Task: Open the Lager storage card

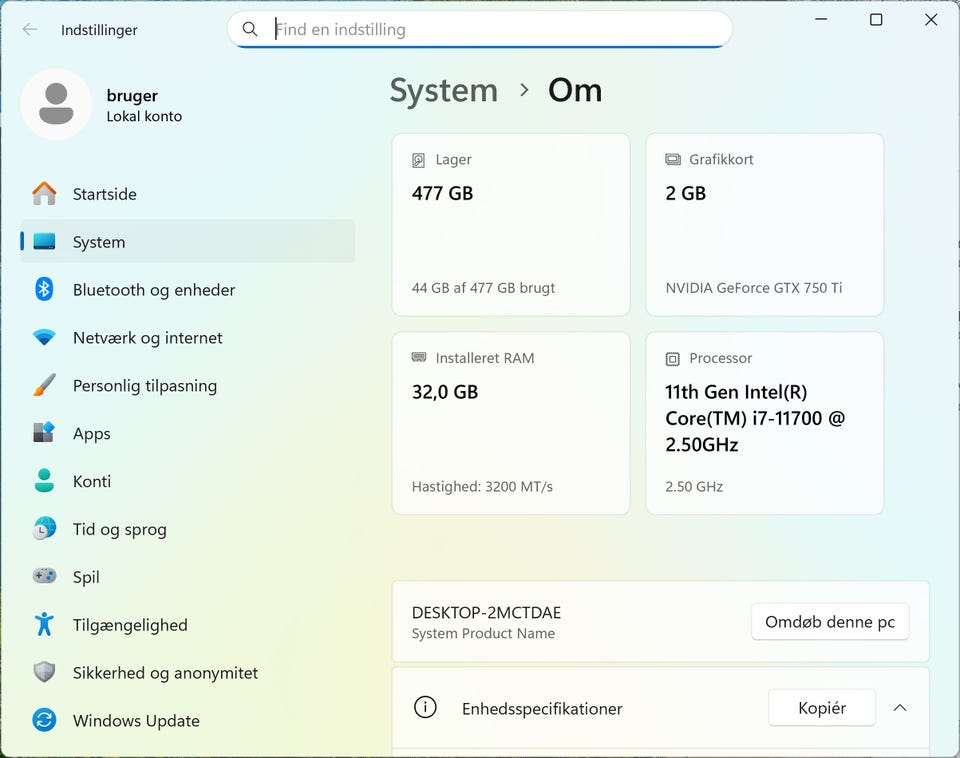Action: (511, 224)
